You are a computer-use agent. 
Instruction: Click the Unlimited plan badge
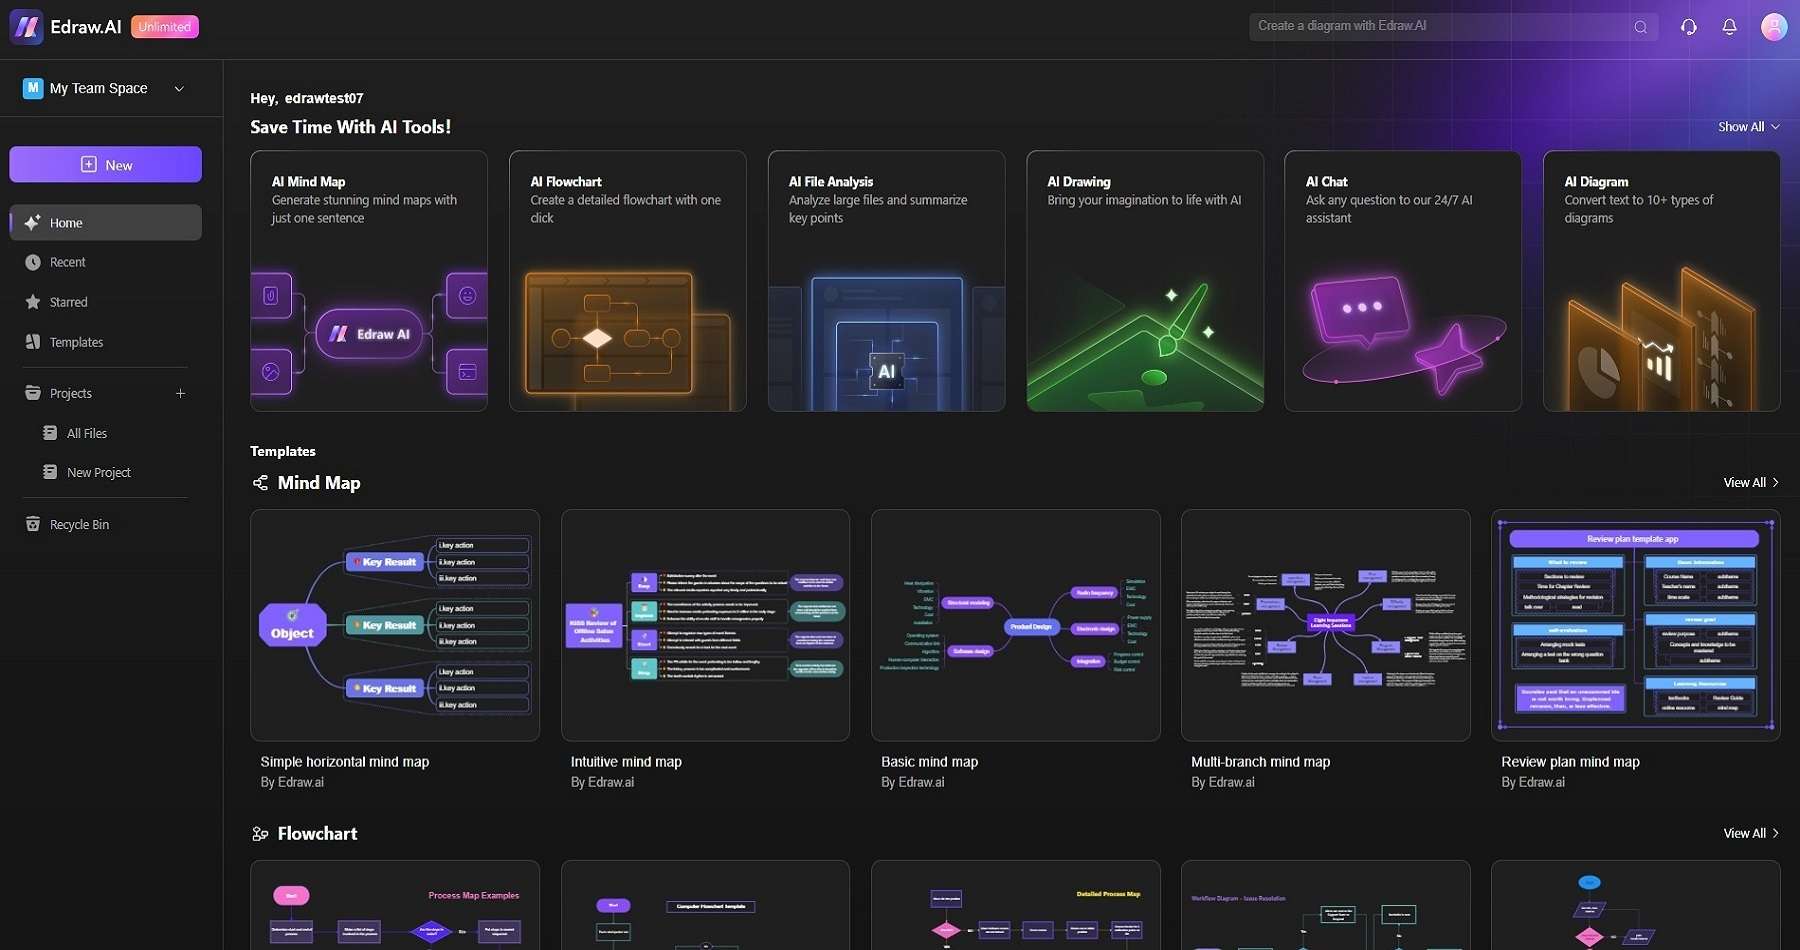pyautogui.click(x=165, y=27)
